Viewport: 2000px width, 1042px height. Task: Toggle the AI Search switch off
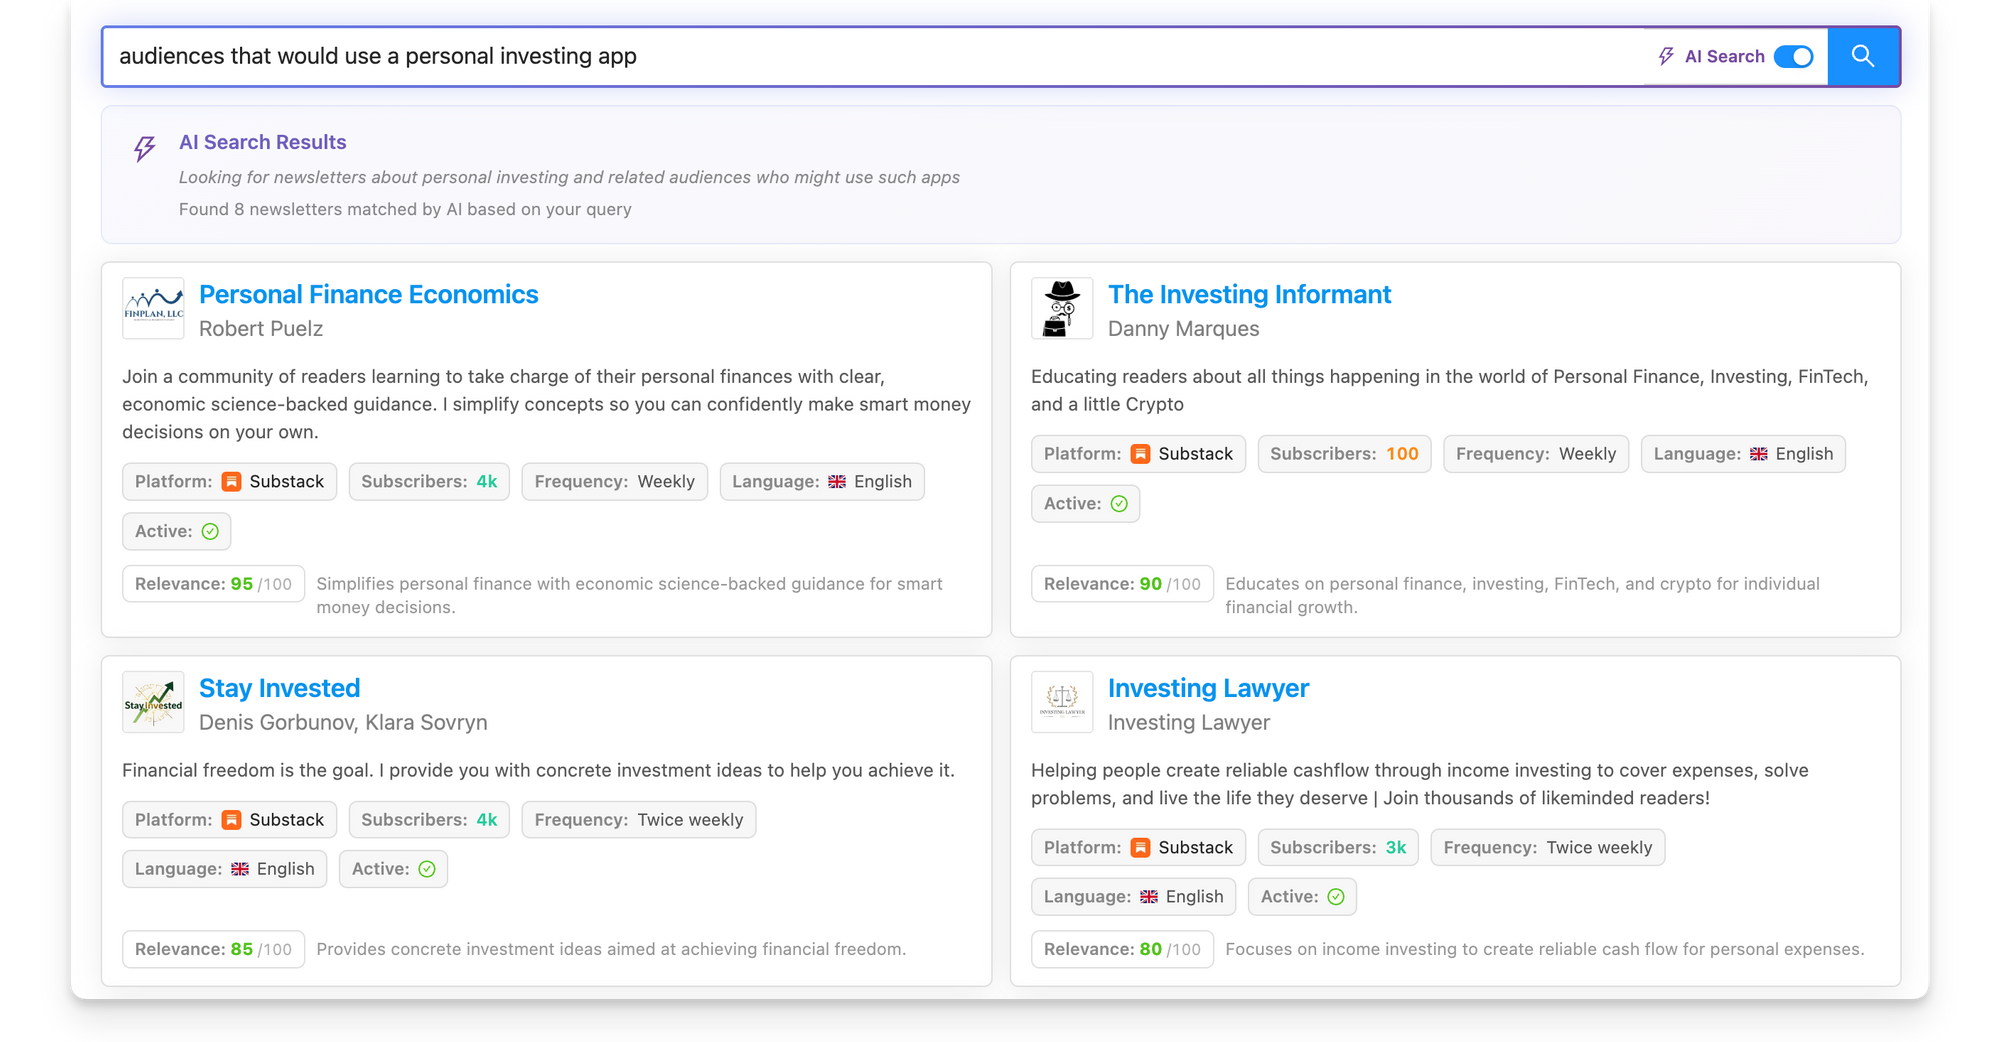pyautogui.click(x=1794, y=57)
